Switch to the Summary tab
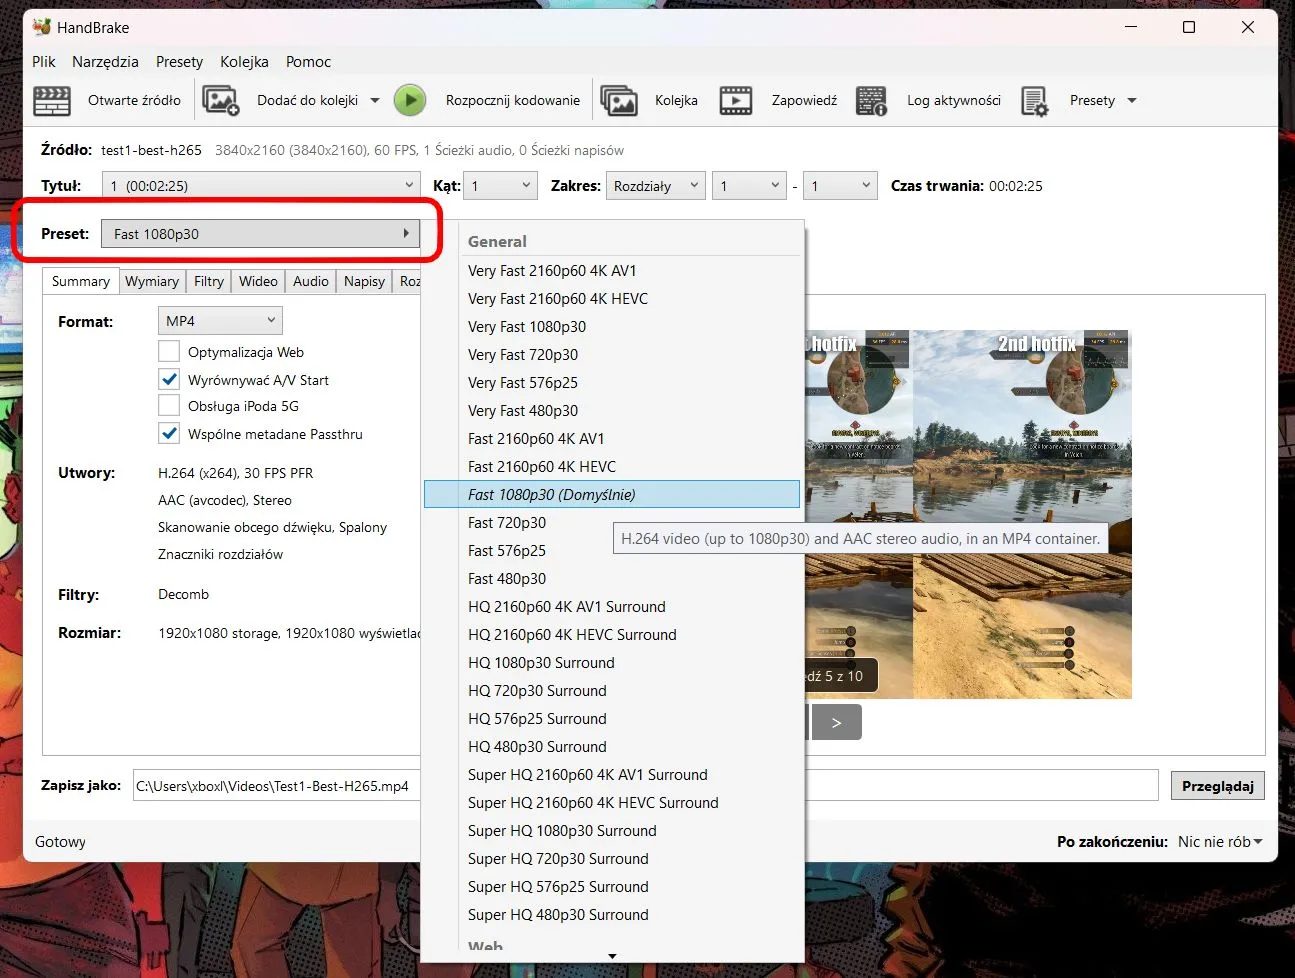 coord(81,281)
